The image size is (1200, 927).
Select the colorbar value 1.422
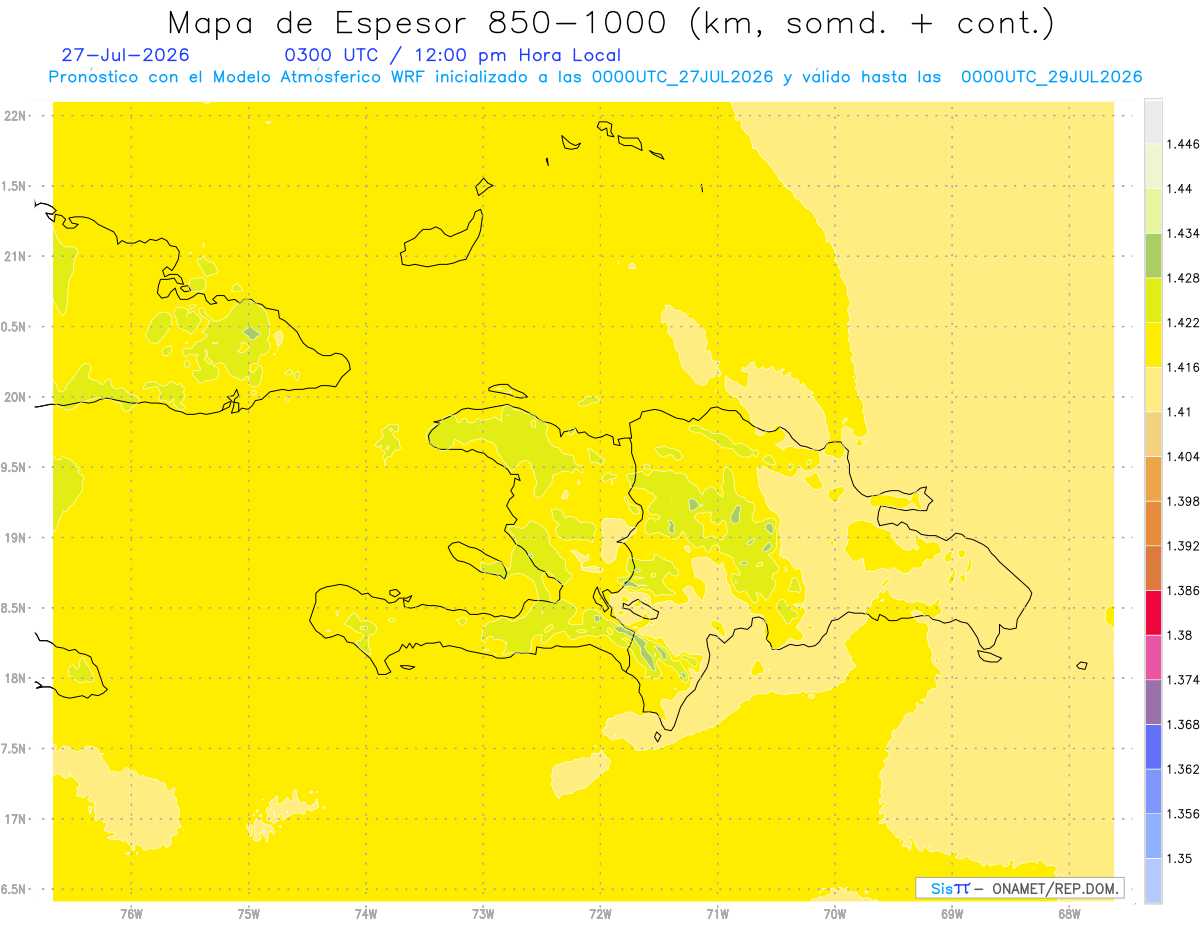(1183, 322)
